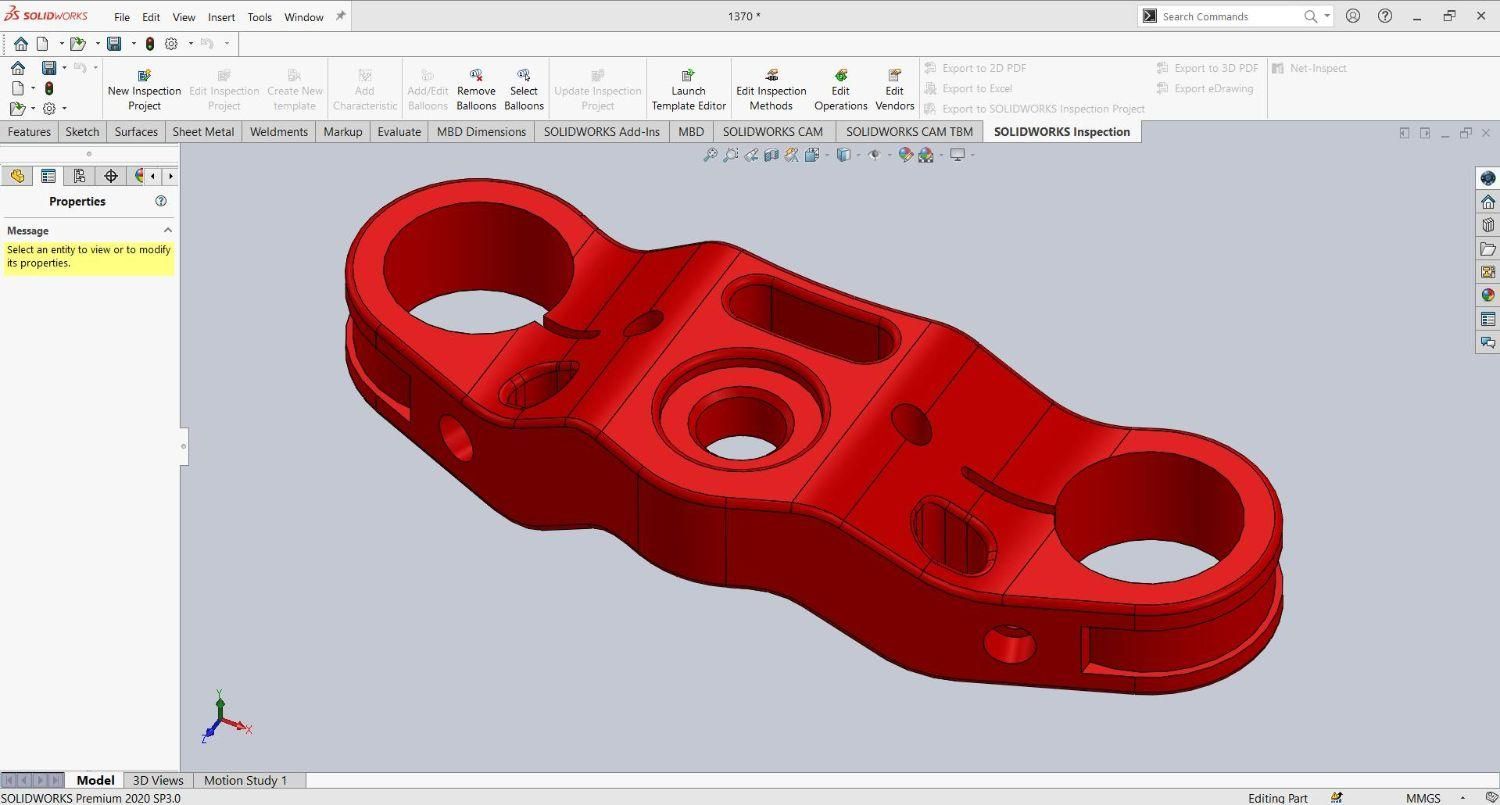The image size is (1500, 805).
Task: Click the Dynamic Annotation Views icon
Action: 791,155
